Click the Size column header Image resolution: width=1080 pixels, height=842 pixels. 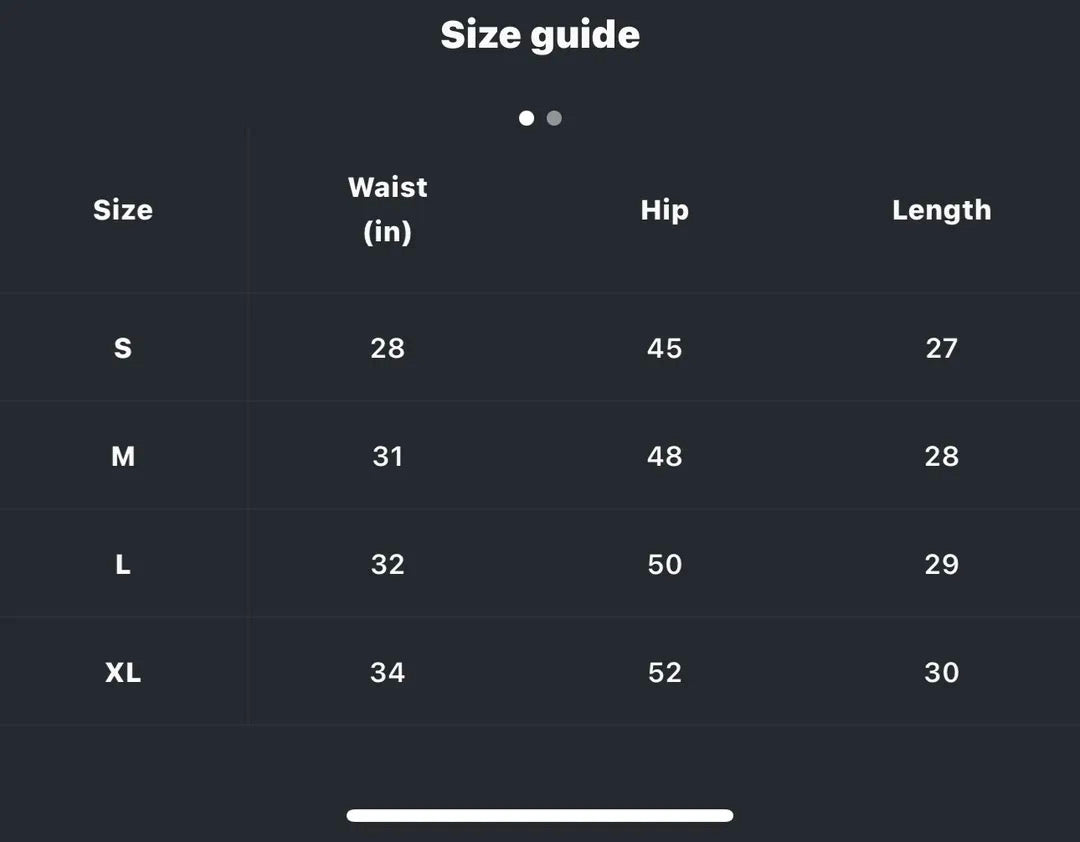coord(123,210)
